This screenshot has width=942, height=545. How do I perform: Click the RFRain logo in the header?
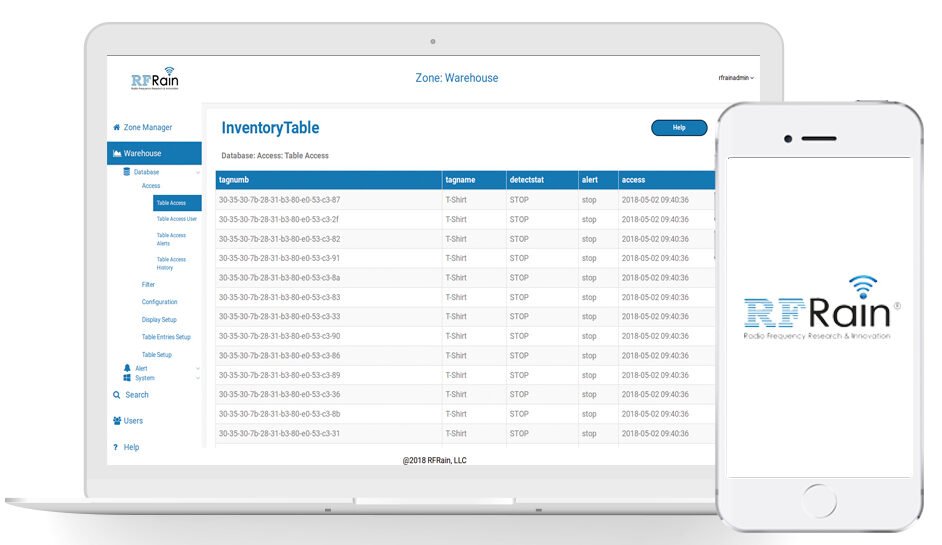point(155,80)
